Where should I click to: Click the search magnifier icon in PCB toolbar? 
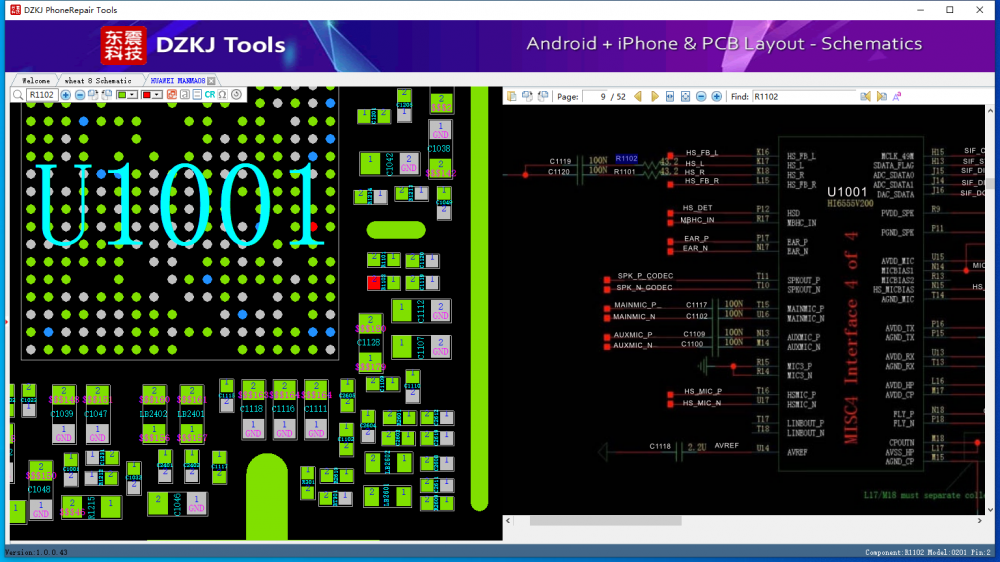18,95
